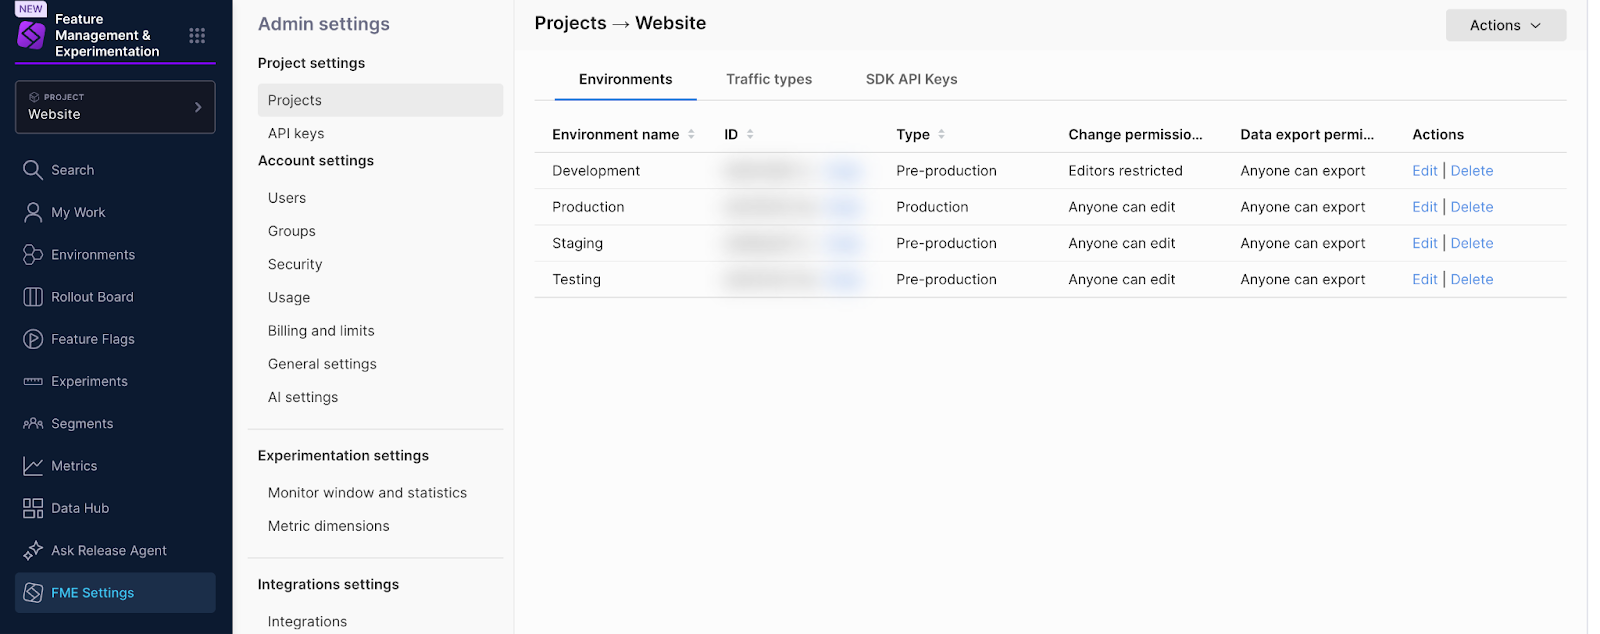The width and height of the screenshot is (1600, 634).
Task: Open Feature Flags icon in sidebar
Action: [x=33, y=339]
